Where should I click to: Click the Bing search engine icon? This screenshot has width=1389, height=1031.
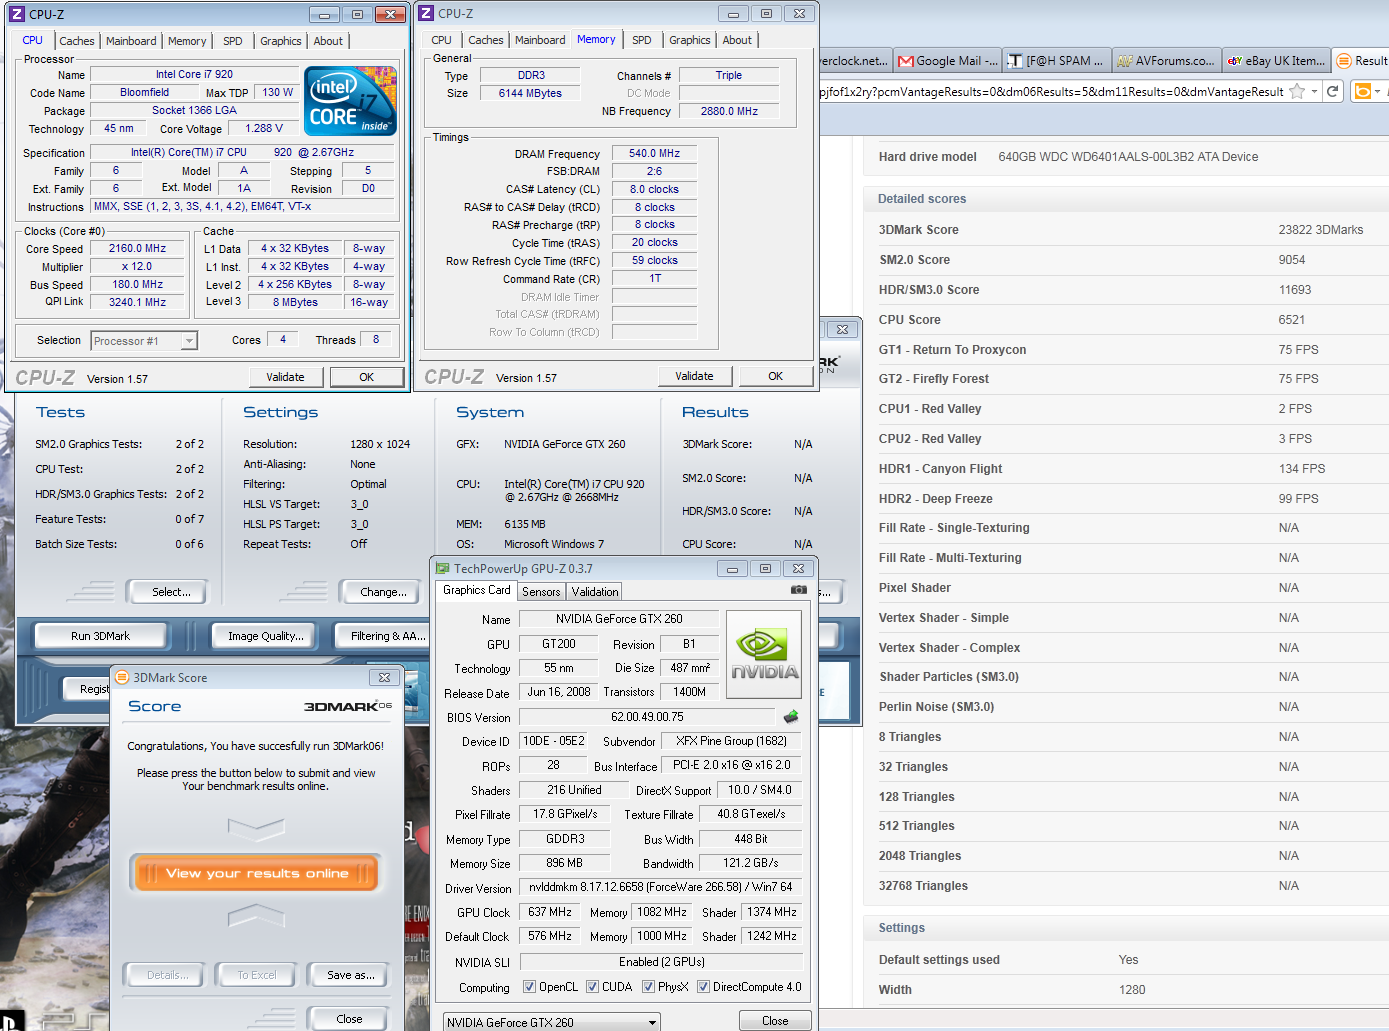coord(1362,91)
